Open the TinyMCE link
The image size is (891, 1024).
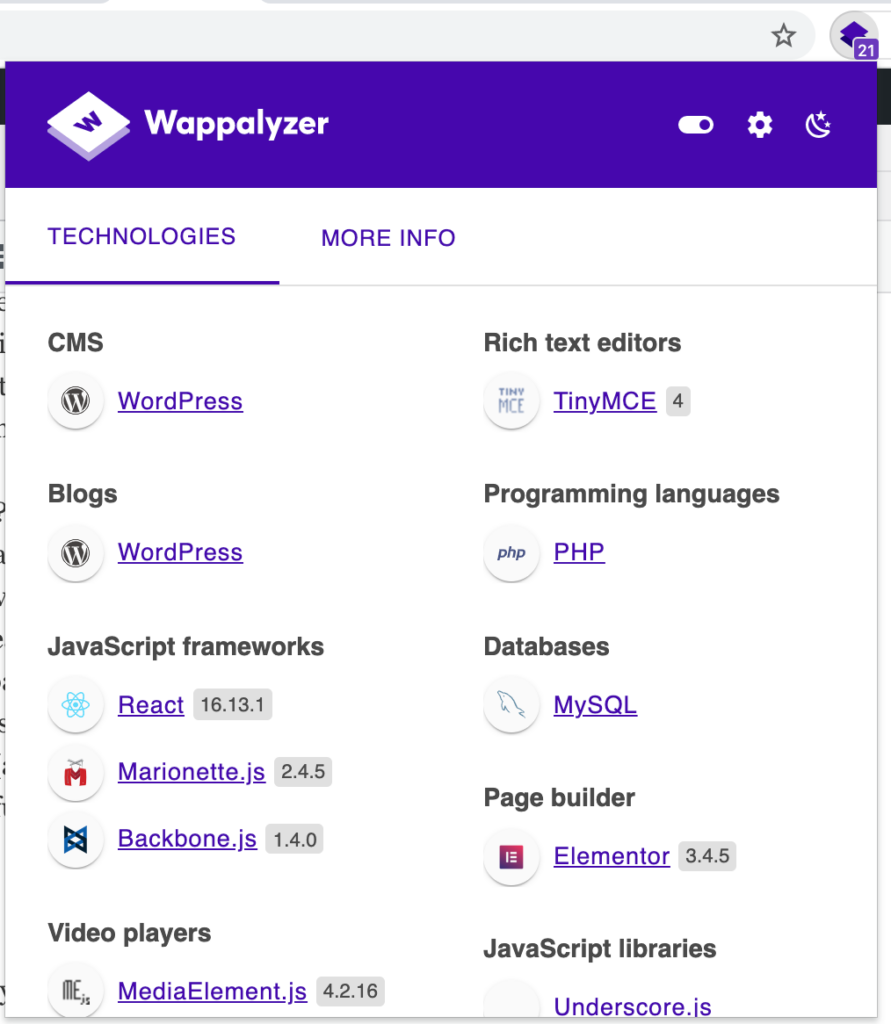click(605, 401)
